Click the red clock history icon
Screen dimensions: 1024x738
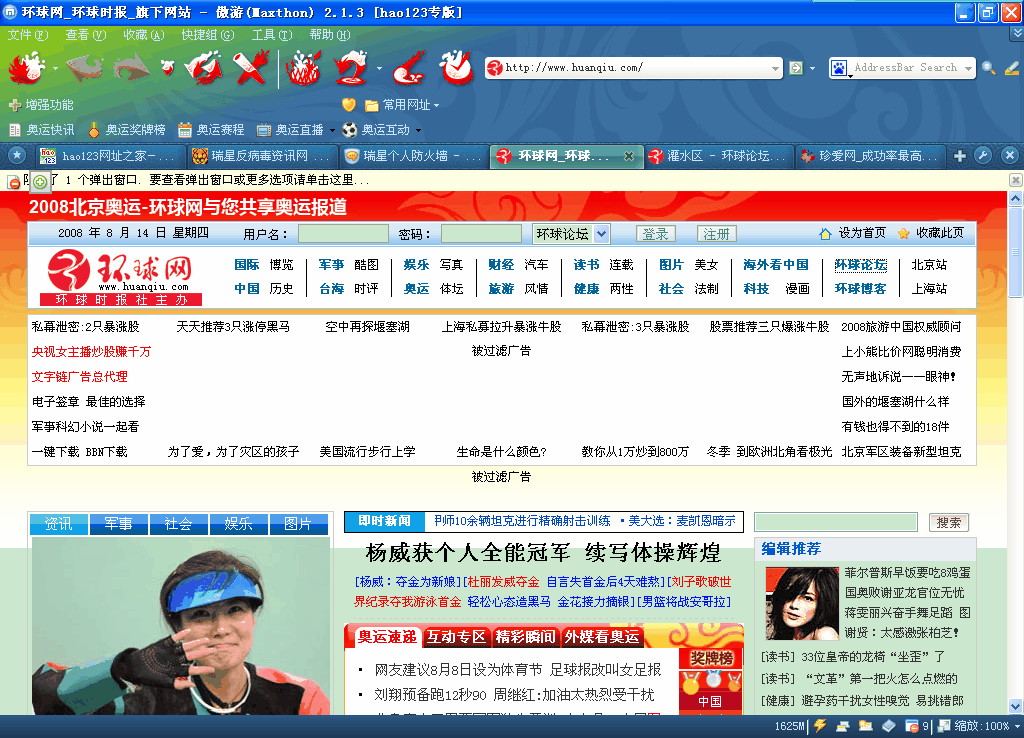[456, 67]
